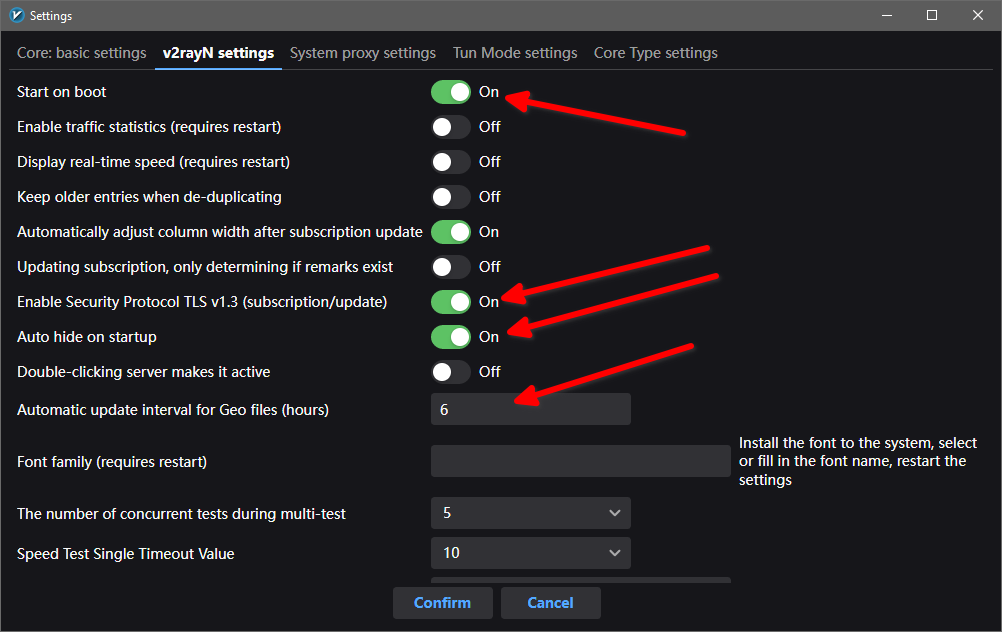Click the Cancel button
The width and height of the screenshot is (1002, 632).
[x=550, y=603]
